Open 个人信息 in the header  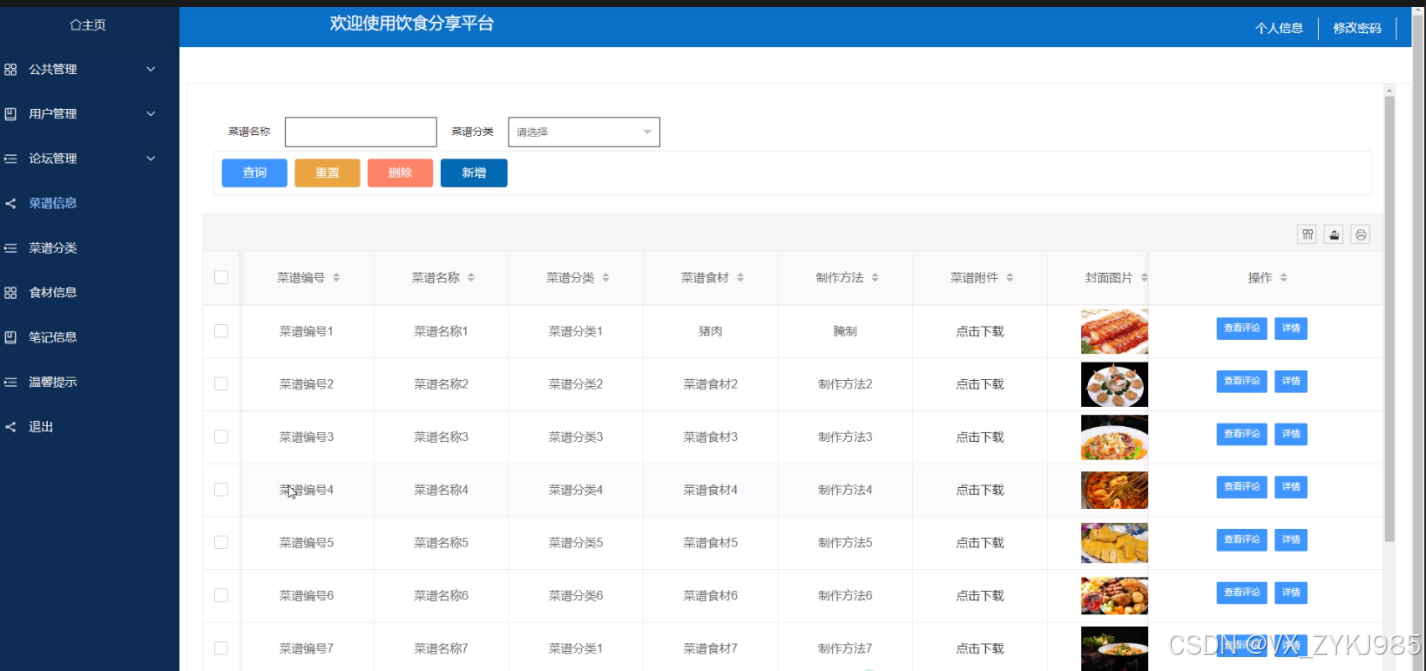(x=1279, y=28)
